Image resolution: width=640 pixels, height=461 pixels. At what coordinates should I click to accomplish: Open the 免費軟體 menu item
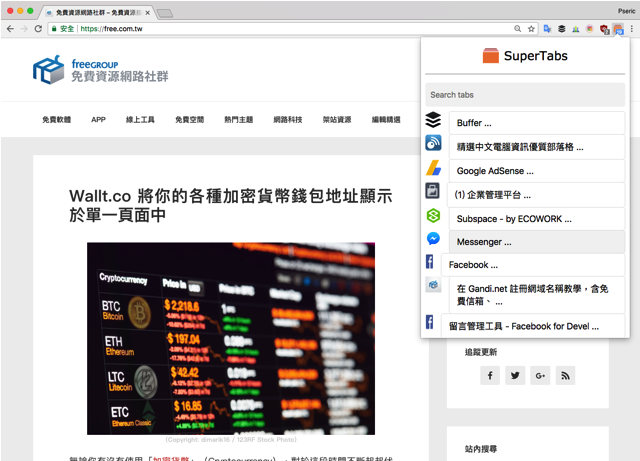[57, 119]
